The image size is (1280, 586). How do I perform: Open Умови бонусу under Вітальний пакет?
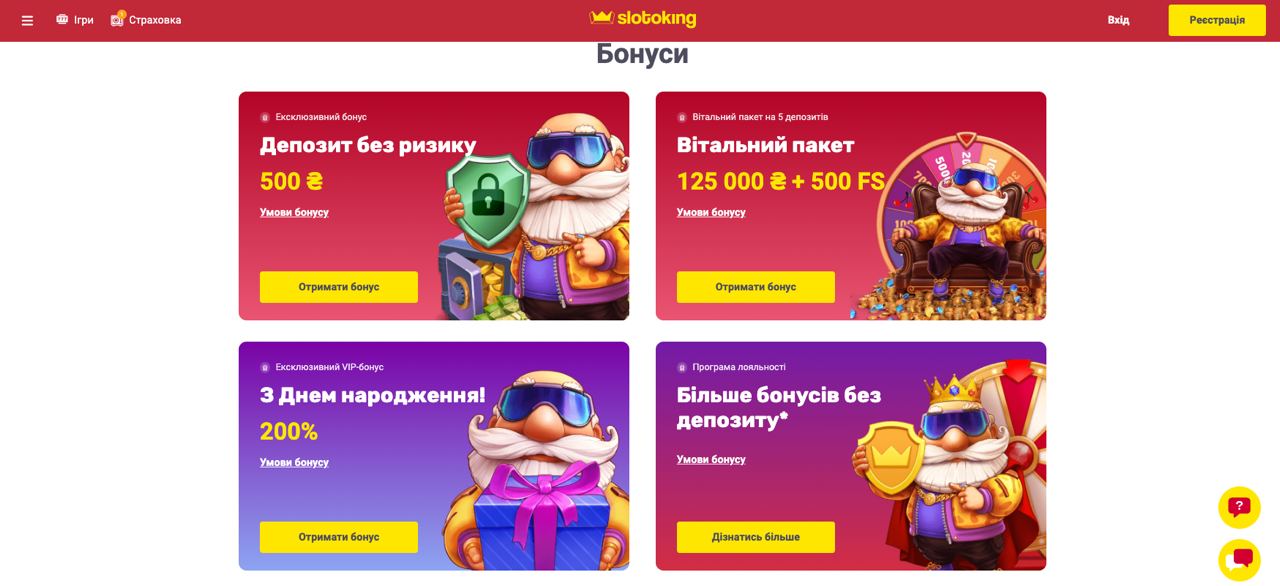tap(711, 212)
